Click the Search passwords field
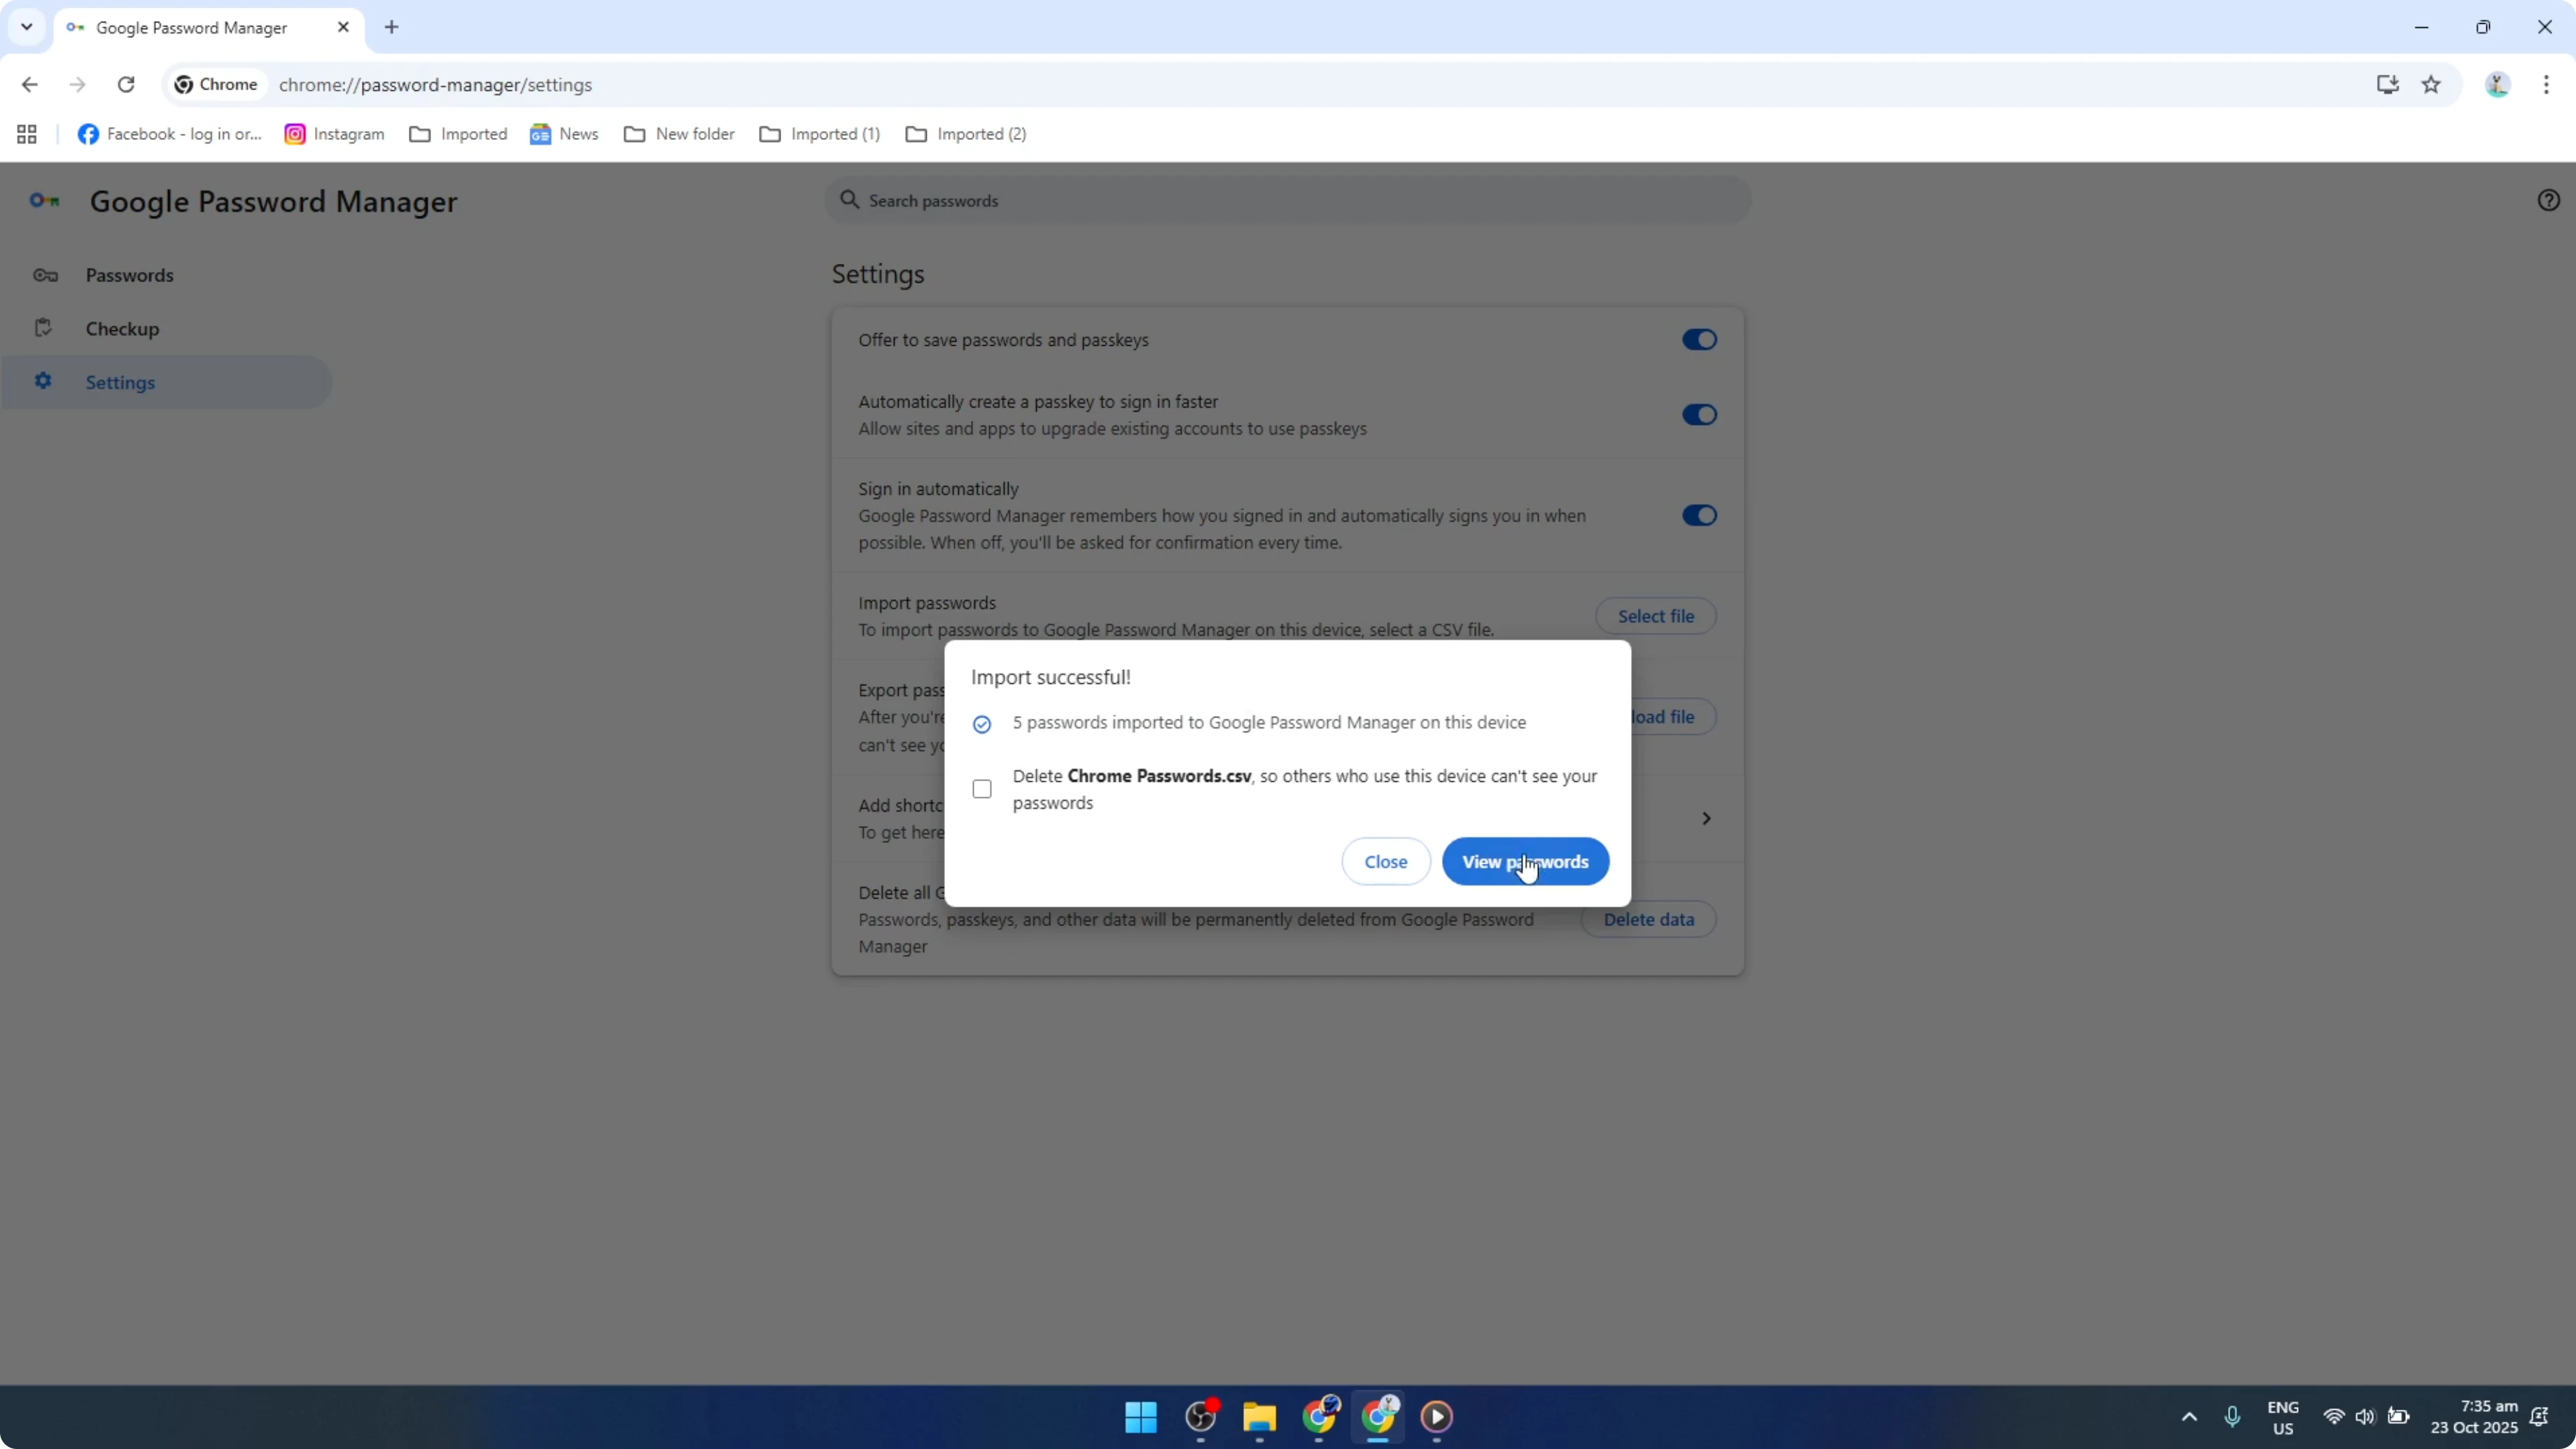This screenshot has width=2576, height=1449. [x=1287, y=200]
